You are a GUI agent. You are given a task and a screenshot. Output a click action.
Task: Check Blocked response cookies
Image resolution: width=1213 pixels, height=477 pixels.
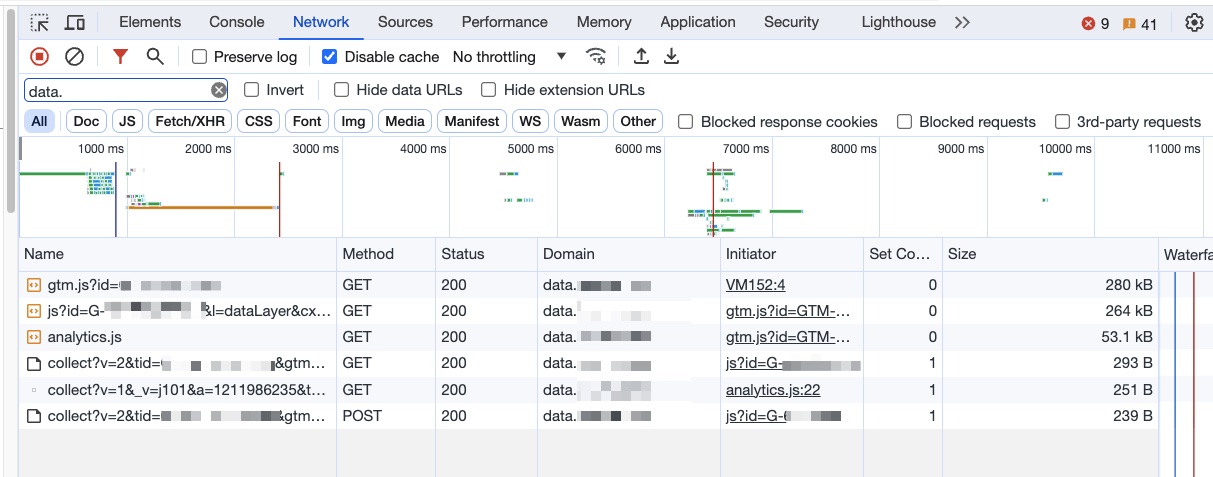tap(686, 122)
